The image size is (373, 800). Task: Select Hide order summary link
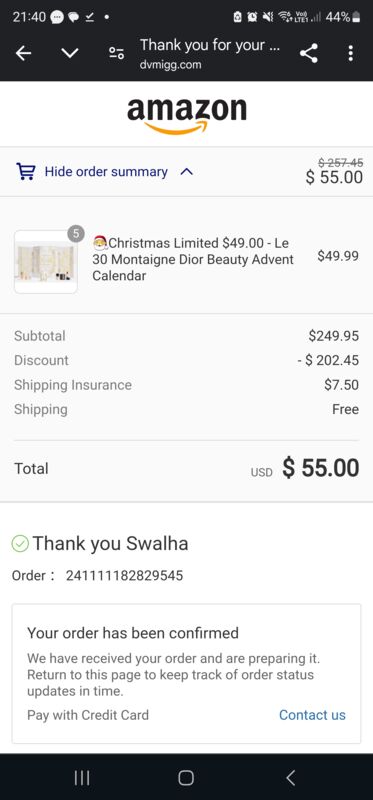pyautogui.click(x=106, y=172)
